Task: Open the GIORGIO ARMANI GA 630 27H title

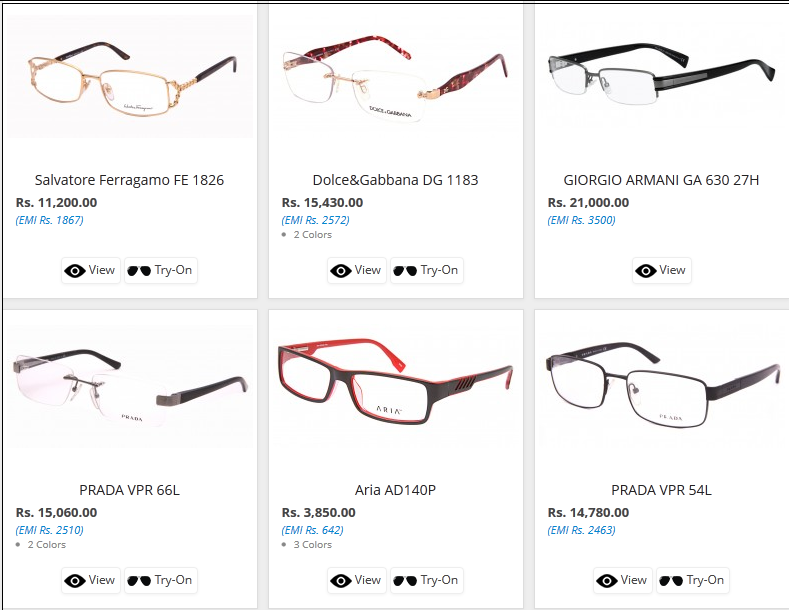Action: 661,180
